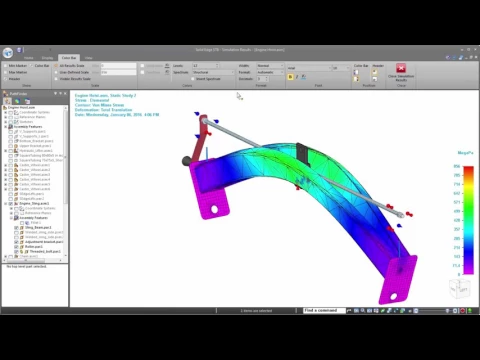Screen dimensions: 480x360
Task: Click the Zoom Area icon in status bar
Action: click(356, 311)
